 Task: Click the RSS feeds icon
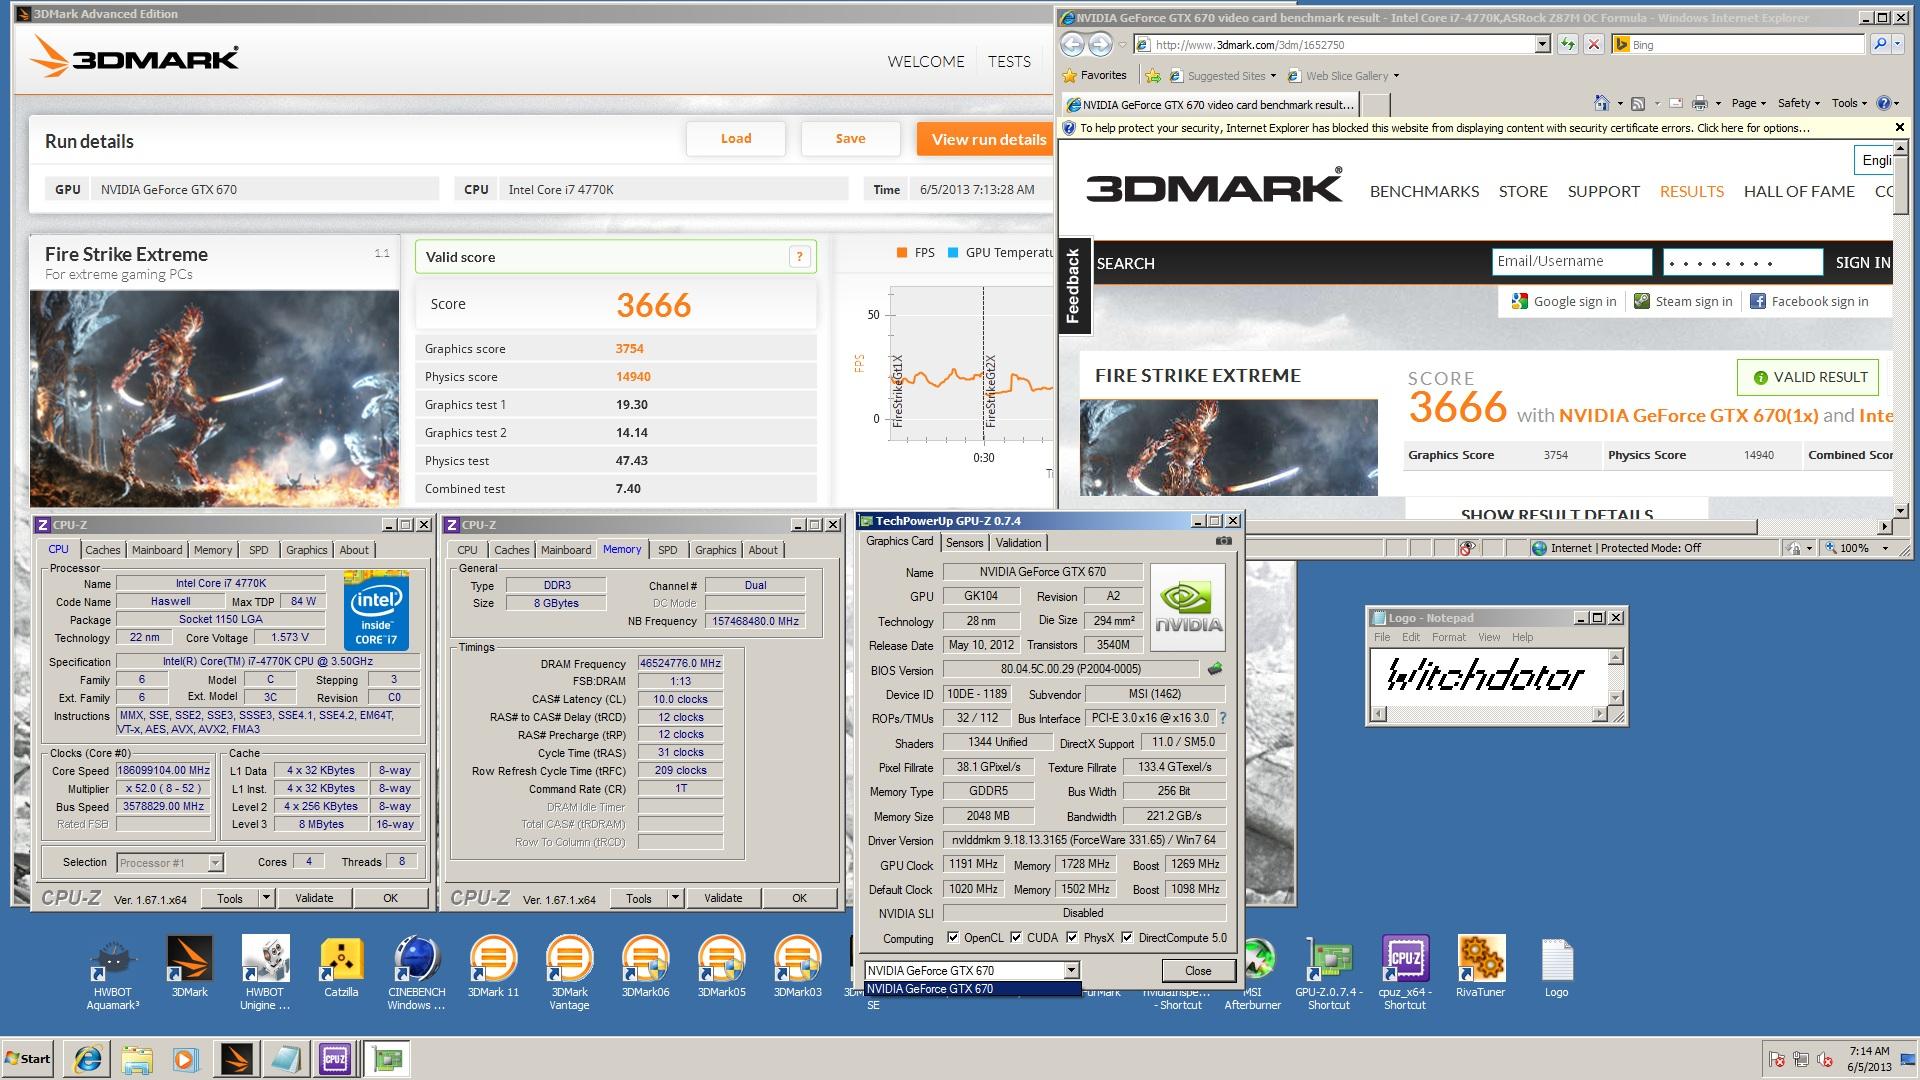[x=1638, y=103]
